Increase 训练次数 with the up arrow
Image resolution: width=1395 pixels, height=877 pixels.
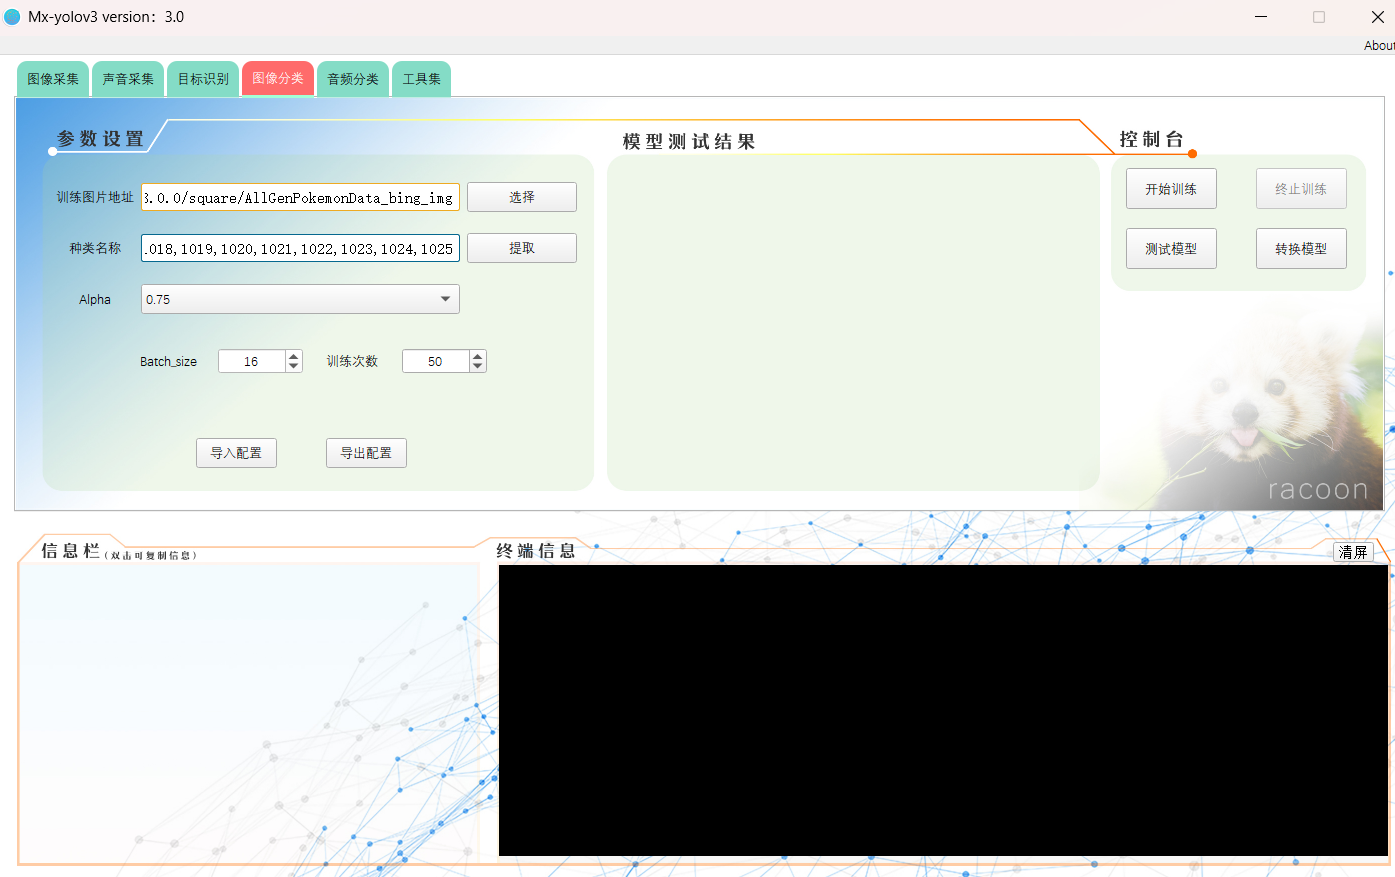click(478, 355)
